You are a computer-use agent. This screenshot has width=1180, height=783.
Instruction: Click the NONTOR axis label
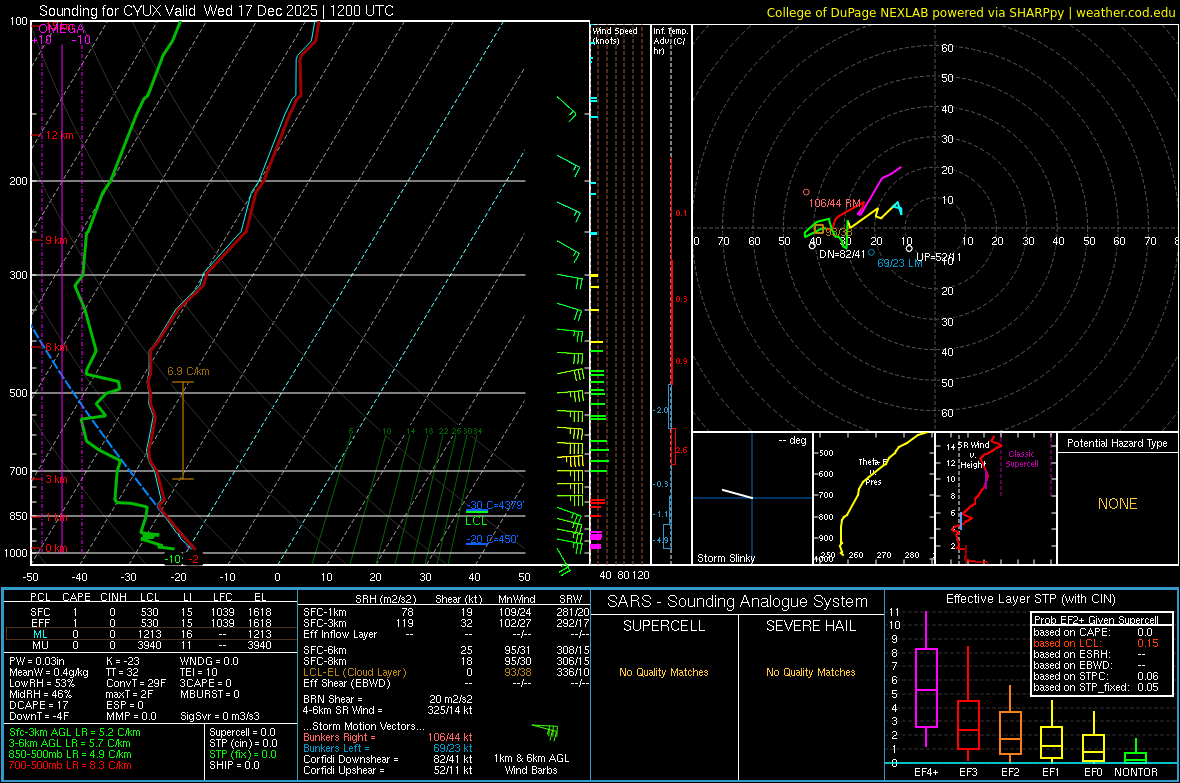[1135, 772]
